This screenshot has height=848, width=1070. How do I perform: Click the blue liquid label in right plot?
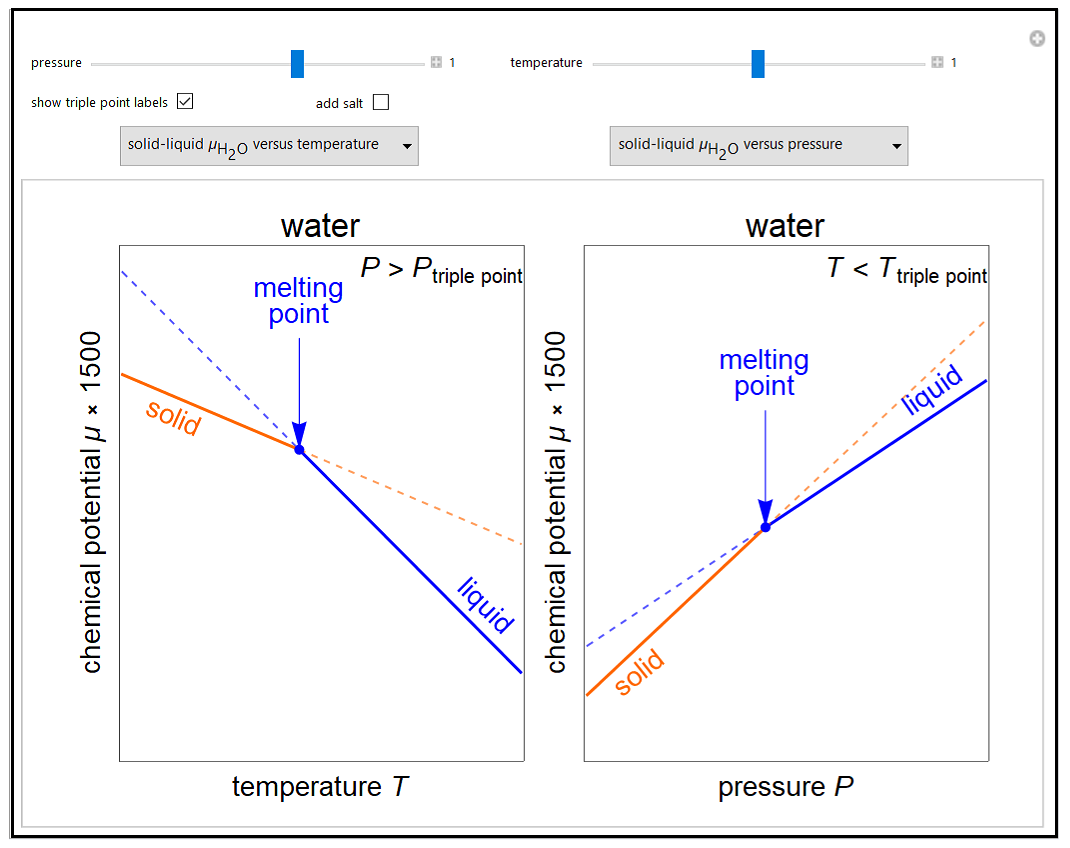(x=932, y=390)
